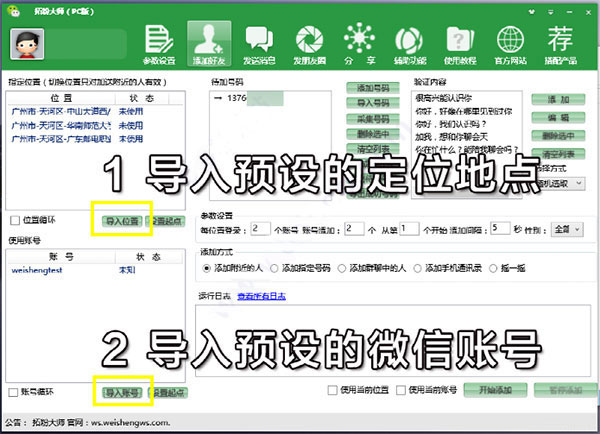Click 设置起点 beside 导入账号
The width and height of the screenshot is (600, 434).
(x=168, y=393)
